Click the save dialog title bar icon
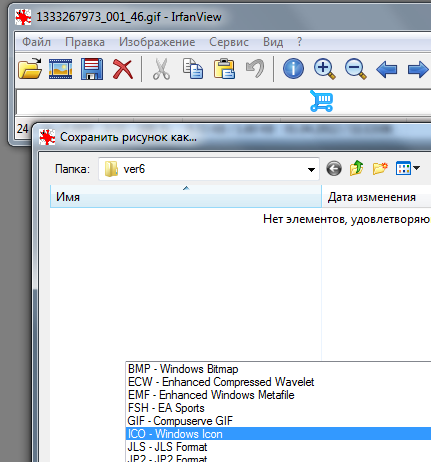The width and height of the screenshot is (431, 462). pyautogui.click(x=47, y=137)
